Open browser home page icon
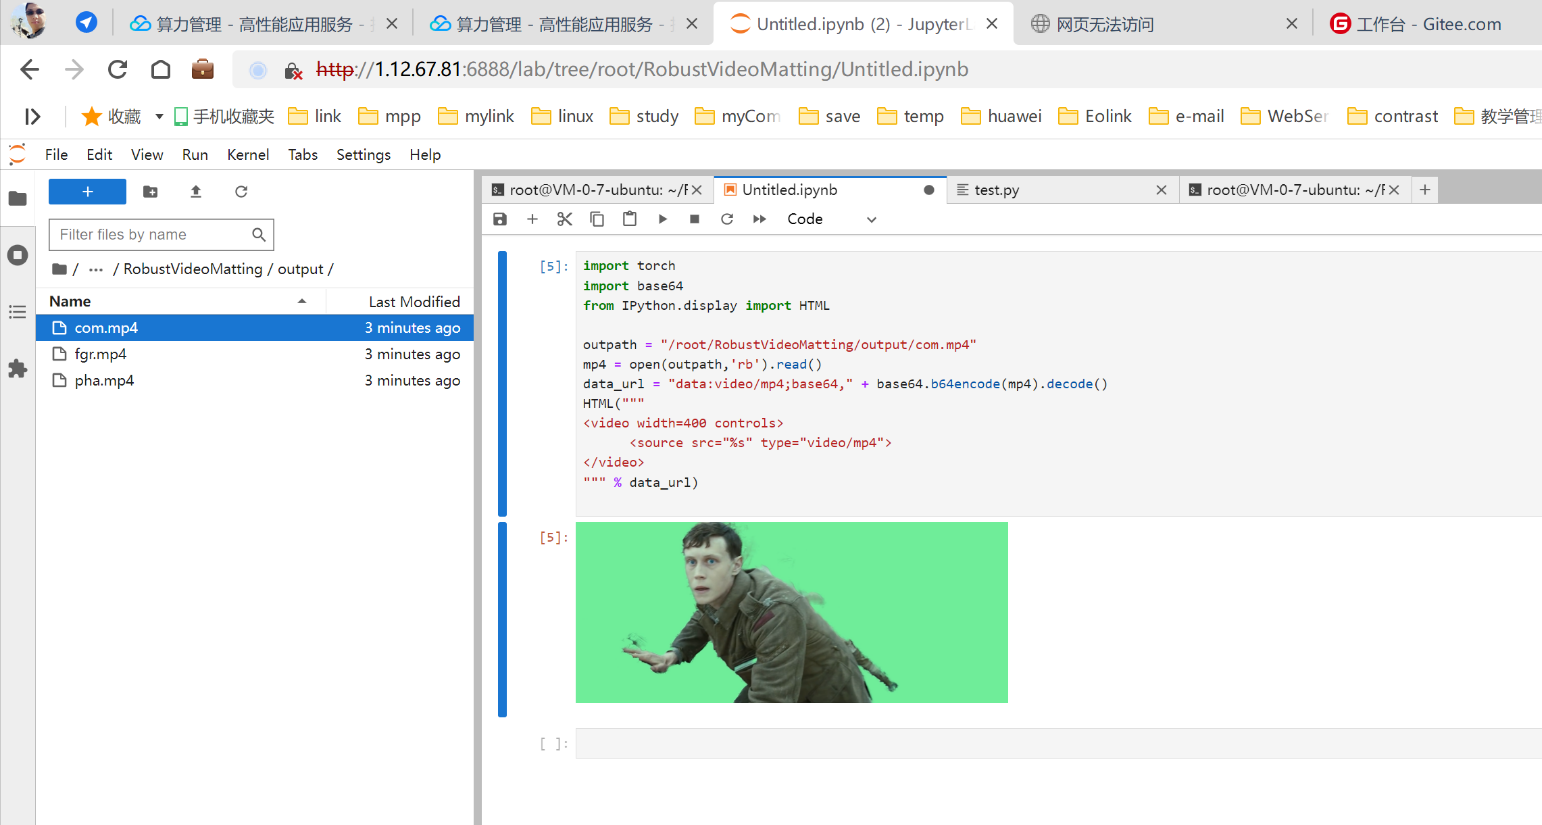Screen dimensions: 1542x825 [160, 69]
